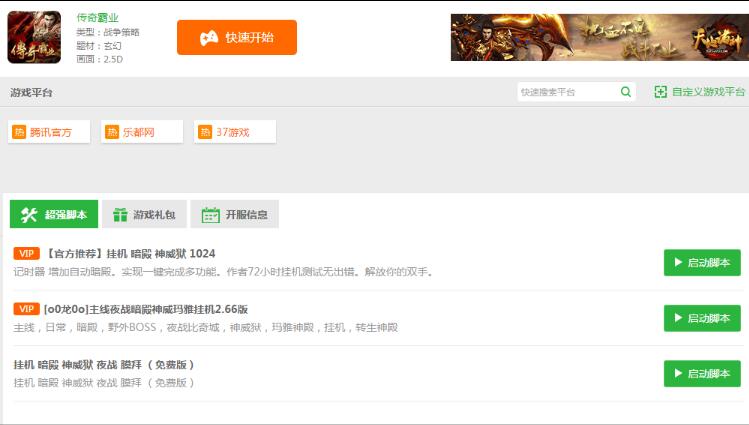Start the game with 快速开始 button
Image resolution: width=749 pixels, height=425 pixels.
236,37
